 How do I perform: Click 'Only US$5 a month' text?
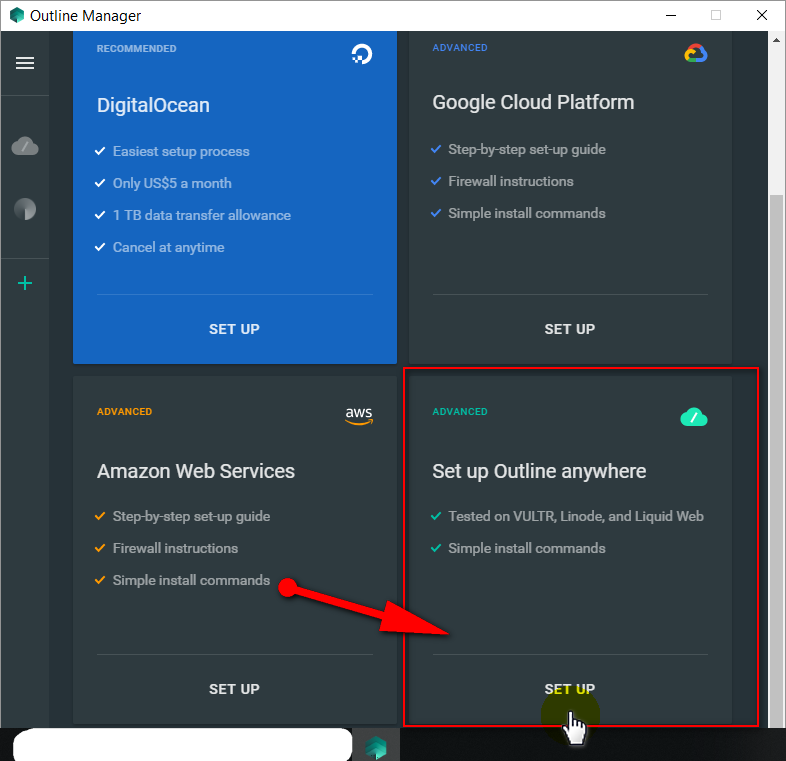pos(172,183)
